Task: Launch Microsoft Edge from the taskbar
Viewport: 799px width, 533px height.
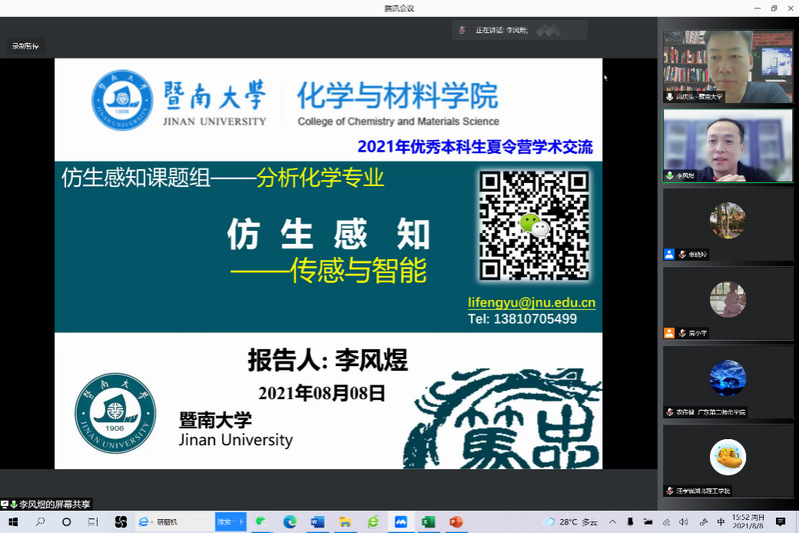Action: (290, 522)
